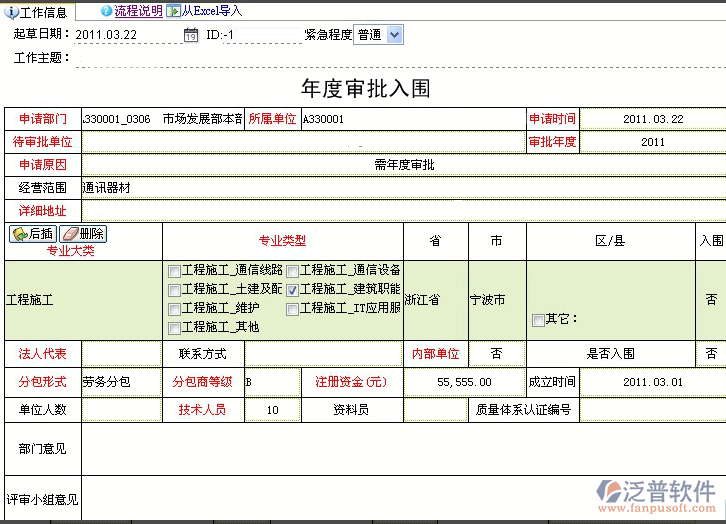Click the calendar icon beside draft date

tap(191, 35)
